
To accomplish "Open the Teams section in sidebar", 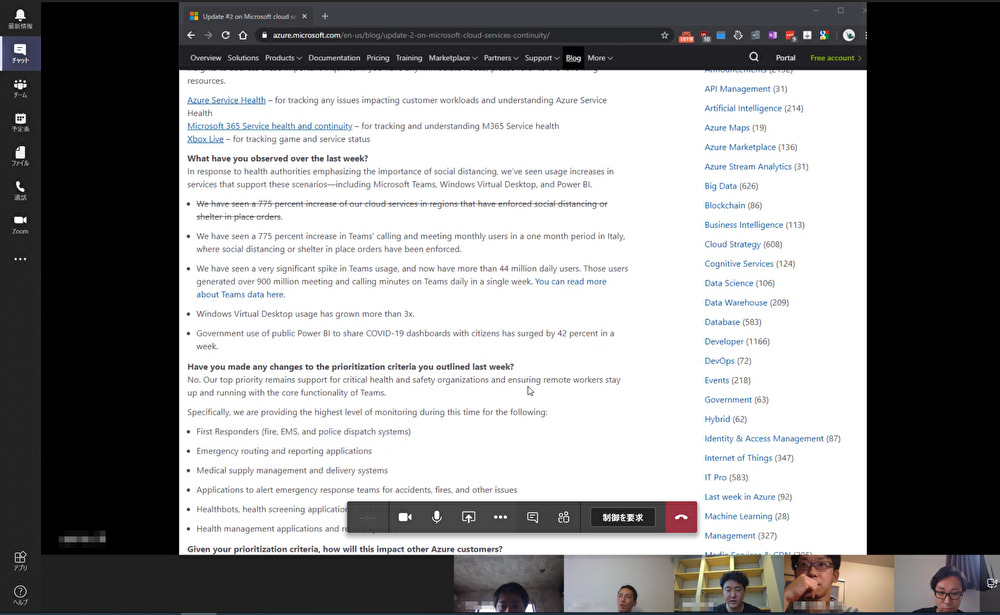I will point(20,88).
